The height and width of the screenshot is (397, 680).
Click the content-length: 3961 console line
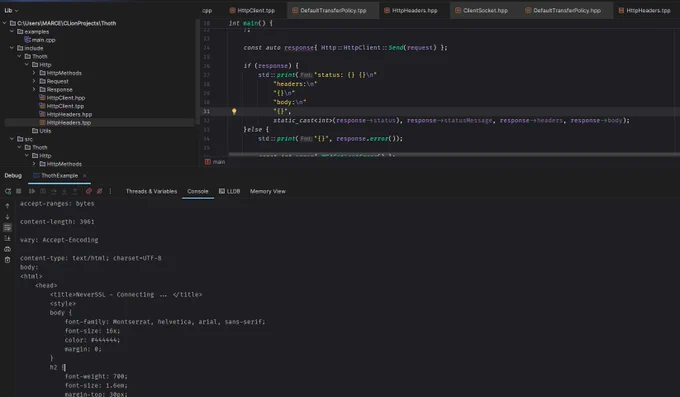57,222
